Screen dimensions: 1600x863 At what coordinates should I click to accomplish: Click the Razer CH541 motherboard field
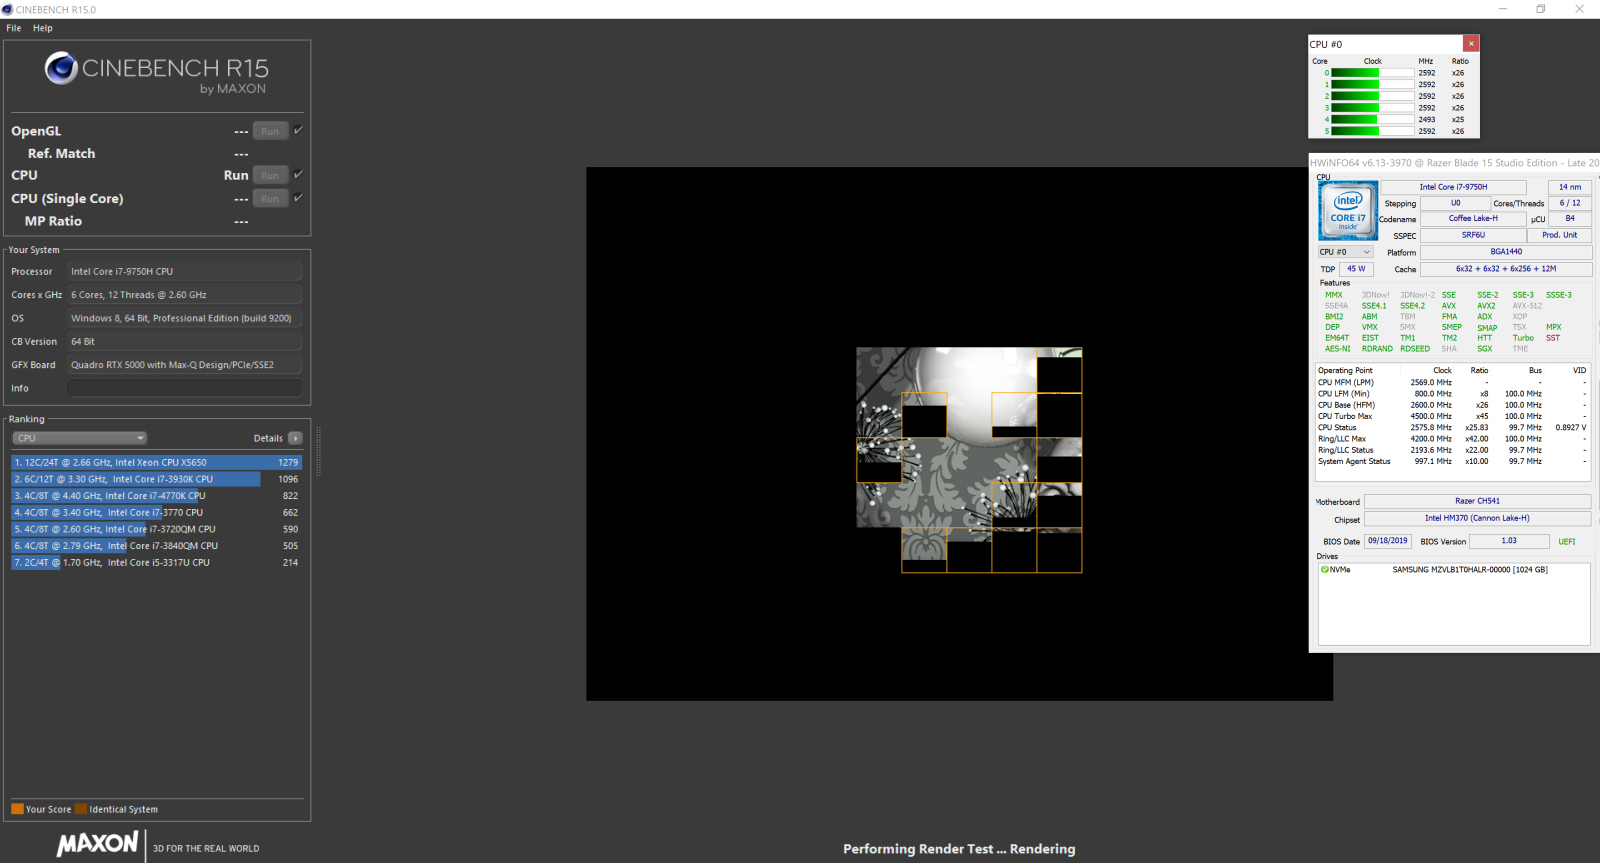tap(1477, 501)
